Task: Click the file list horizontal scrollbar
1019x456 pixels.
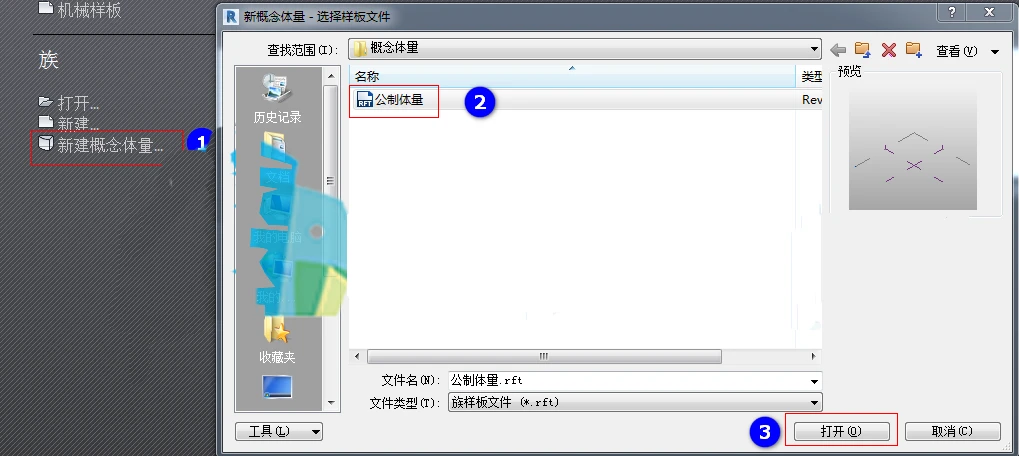Action: click(544, 356)
